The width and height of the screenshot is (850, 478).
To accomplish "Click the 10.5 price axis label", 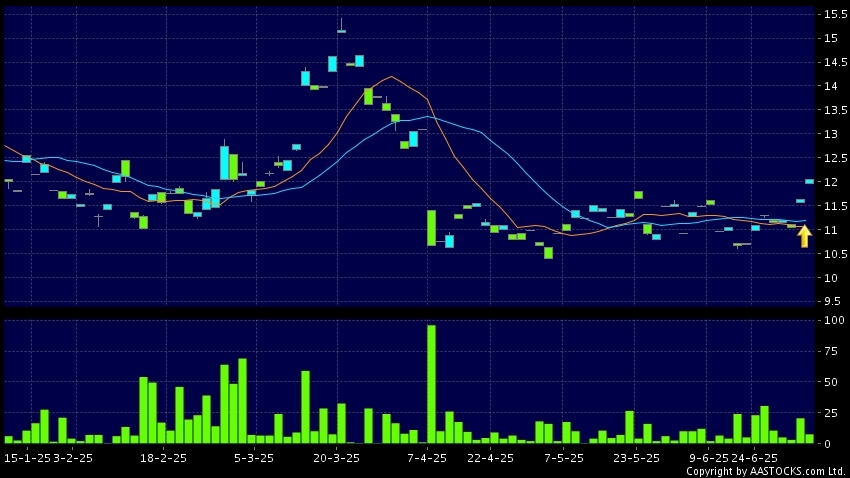I will (x=835, y=254).
